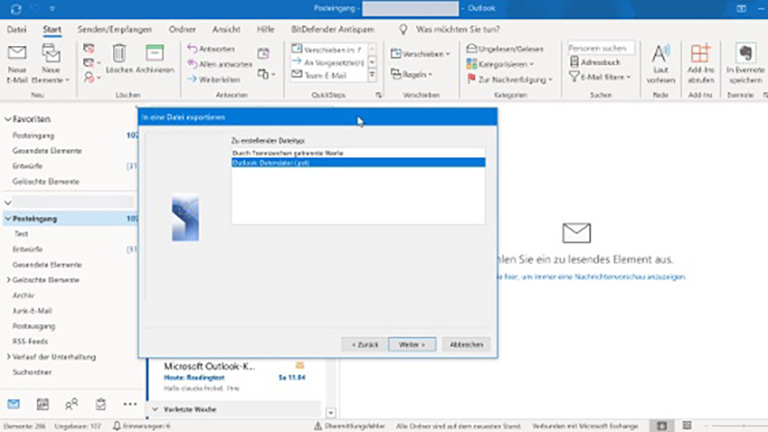The width and height of the screenshot is (768, 432).
Task: Collapse the Favoriten section
Action: click(7, 117)
